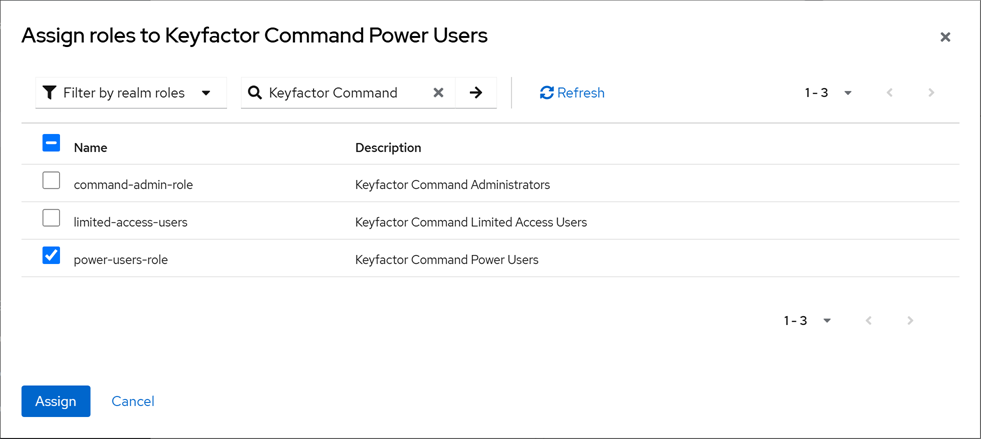The image size is (981, 439).
Task: Uncheck the power-users-role checkbox
Action: tap(51, 256)
